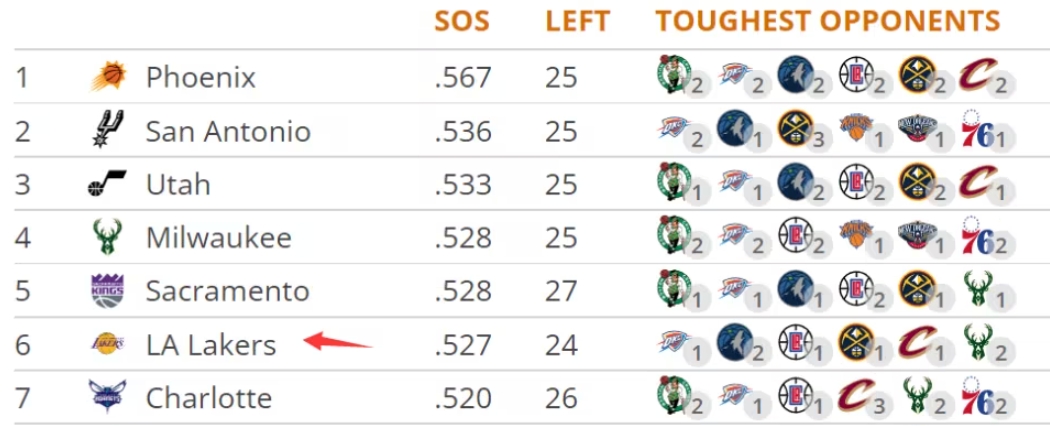
Task: Click the TOUGHEST OPPONENTS column header
Action: click(x=827, y=21)
